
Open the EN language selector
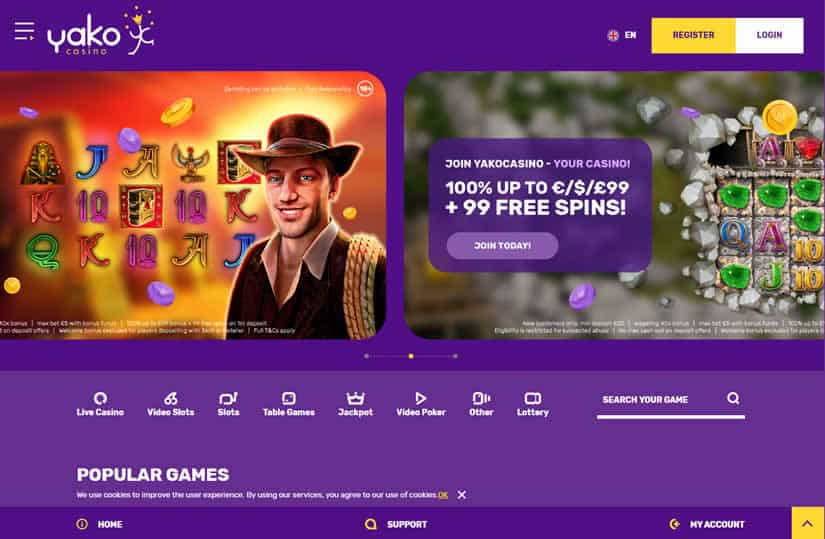[622, 35]
